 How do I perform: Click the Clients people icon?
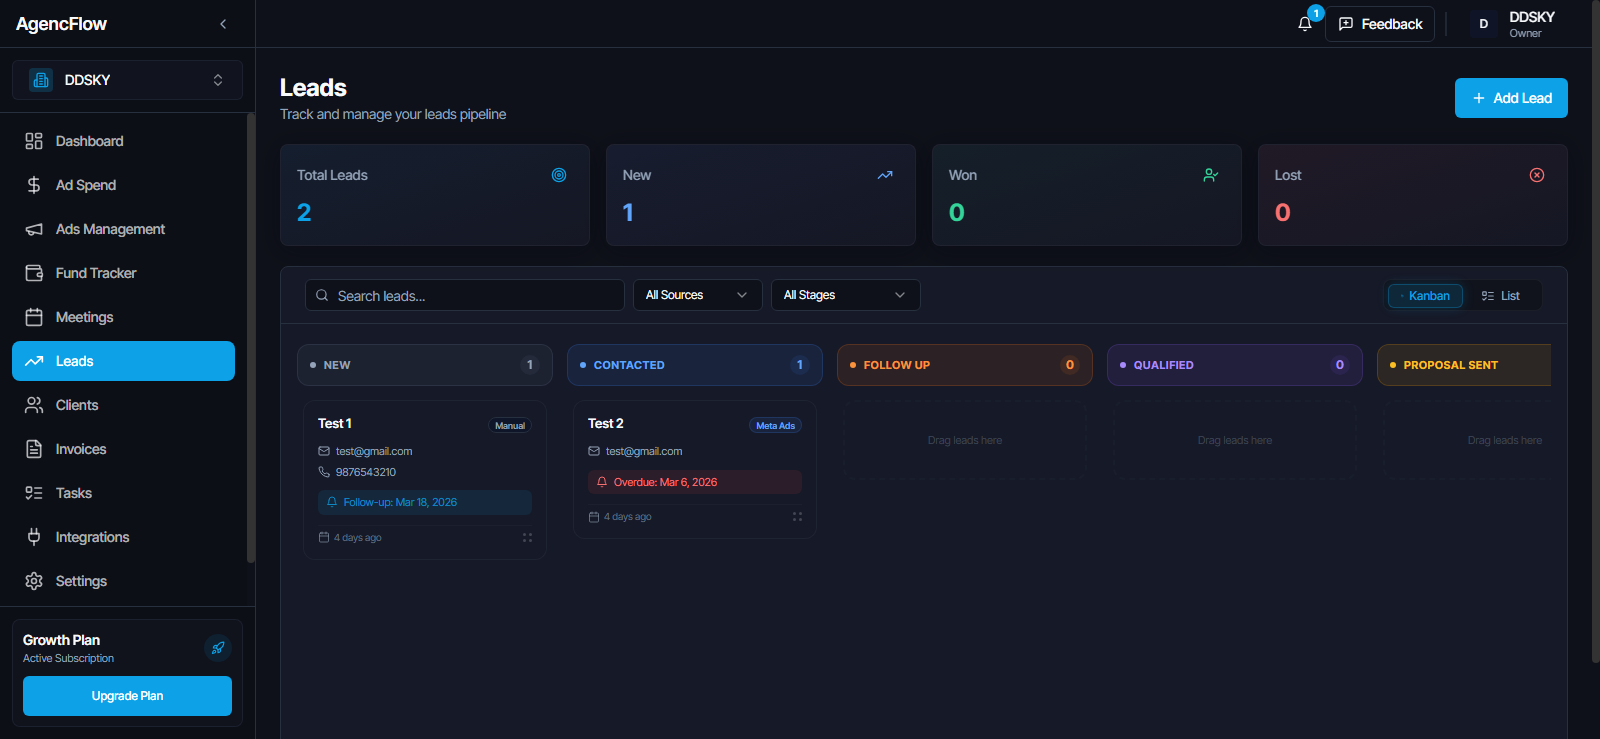click(x=34, y=405)
